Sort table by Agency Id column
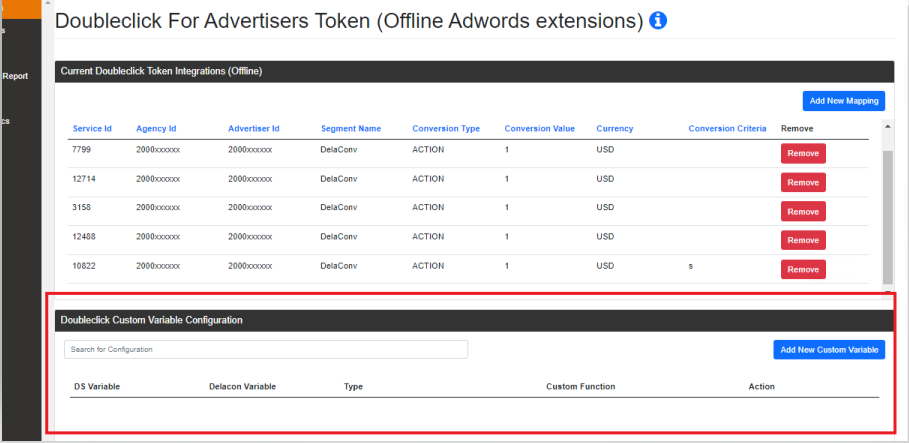The width and height of the screenshot is (909, 443). [x=156, y=129]
